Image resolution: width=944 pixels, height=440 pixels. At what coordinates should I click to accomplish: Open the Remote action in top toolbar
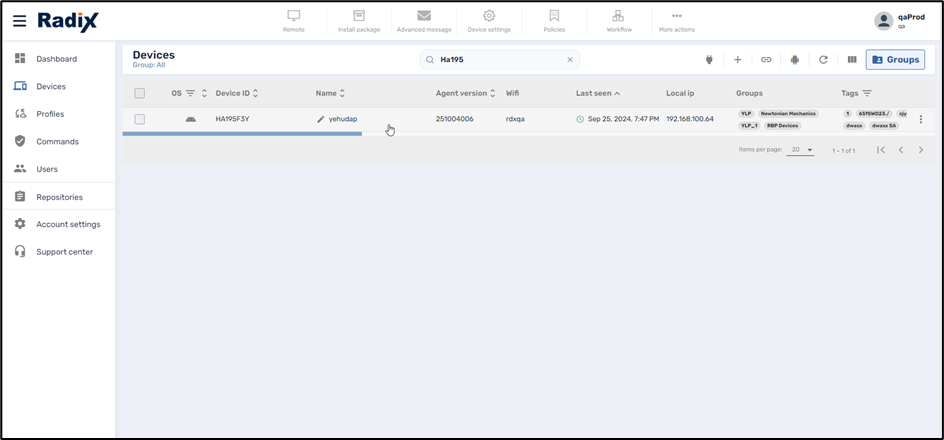(294, 21)
